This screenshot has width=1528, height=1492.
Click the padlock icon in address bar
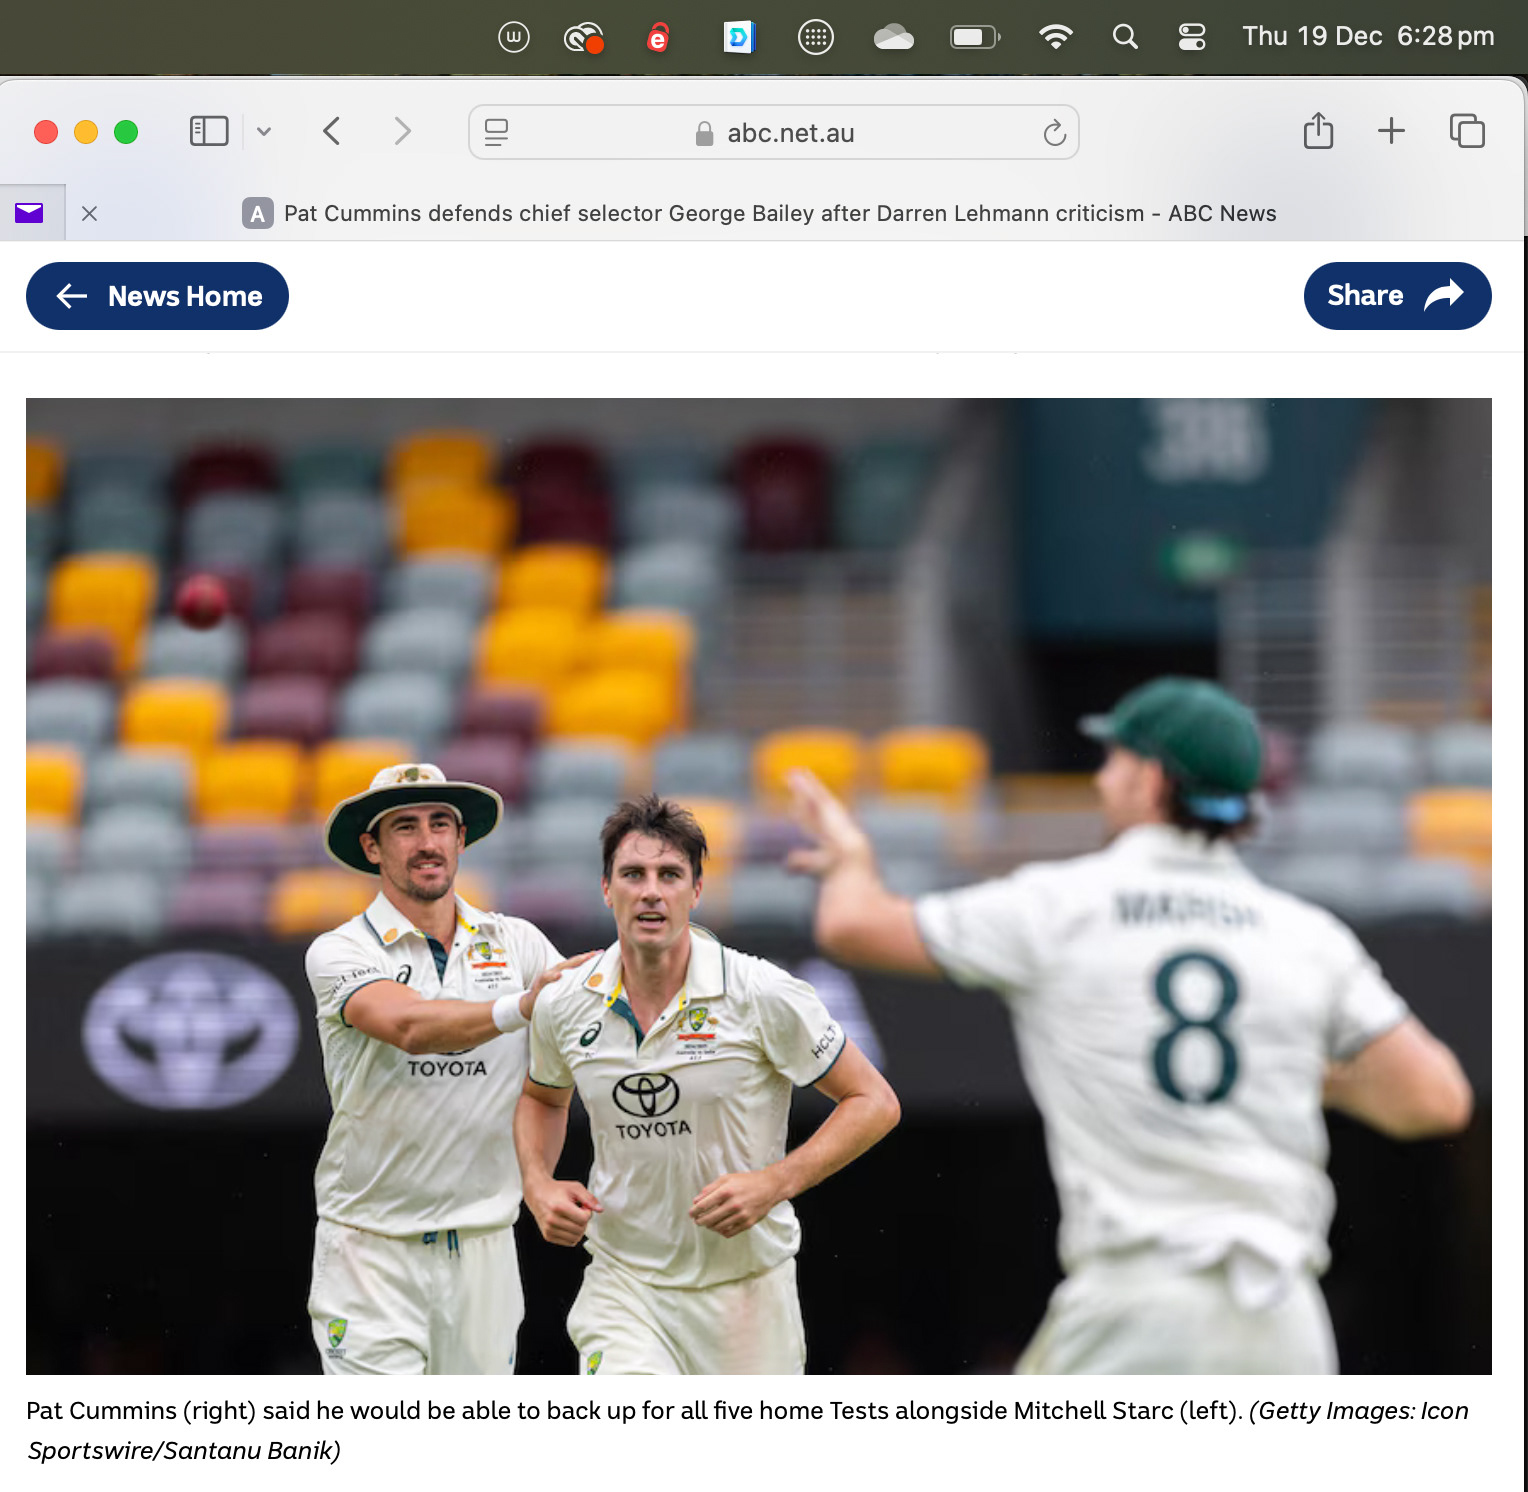pyautogui.click(x=704, y=133)
